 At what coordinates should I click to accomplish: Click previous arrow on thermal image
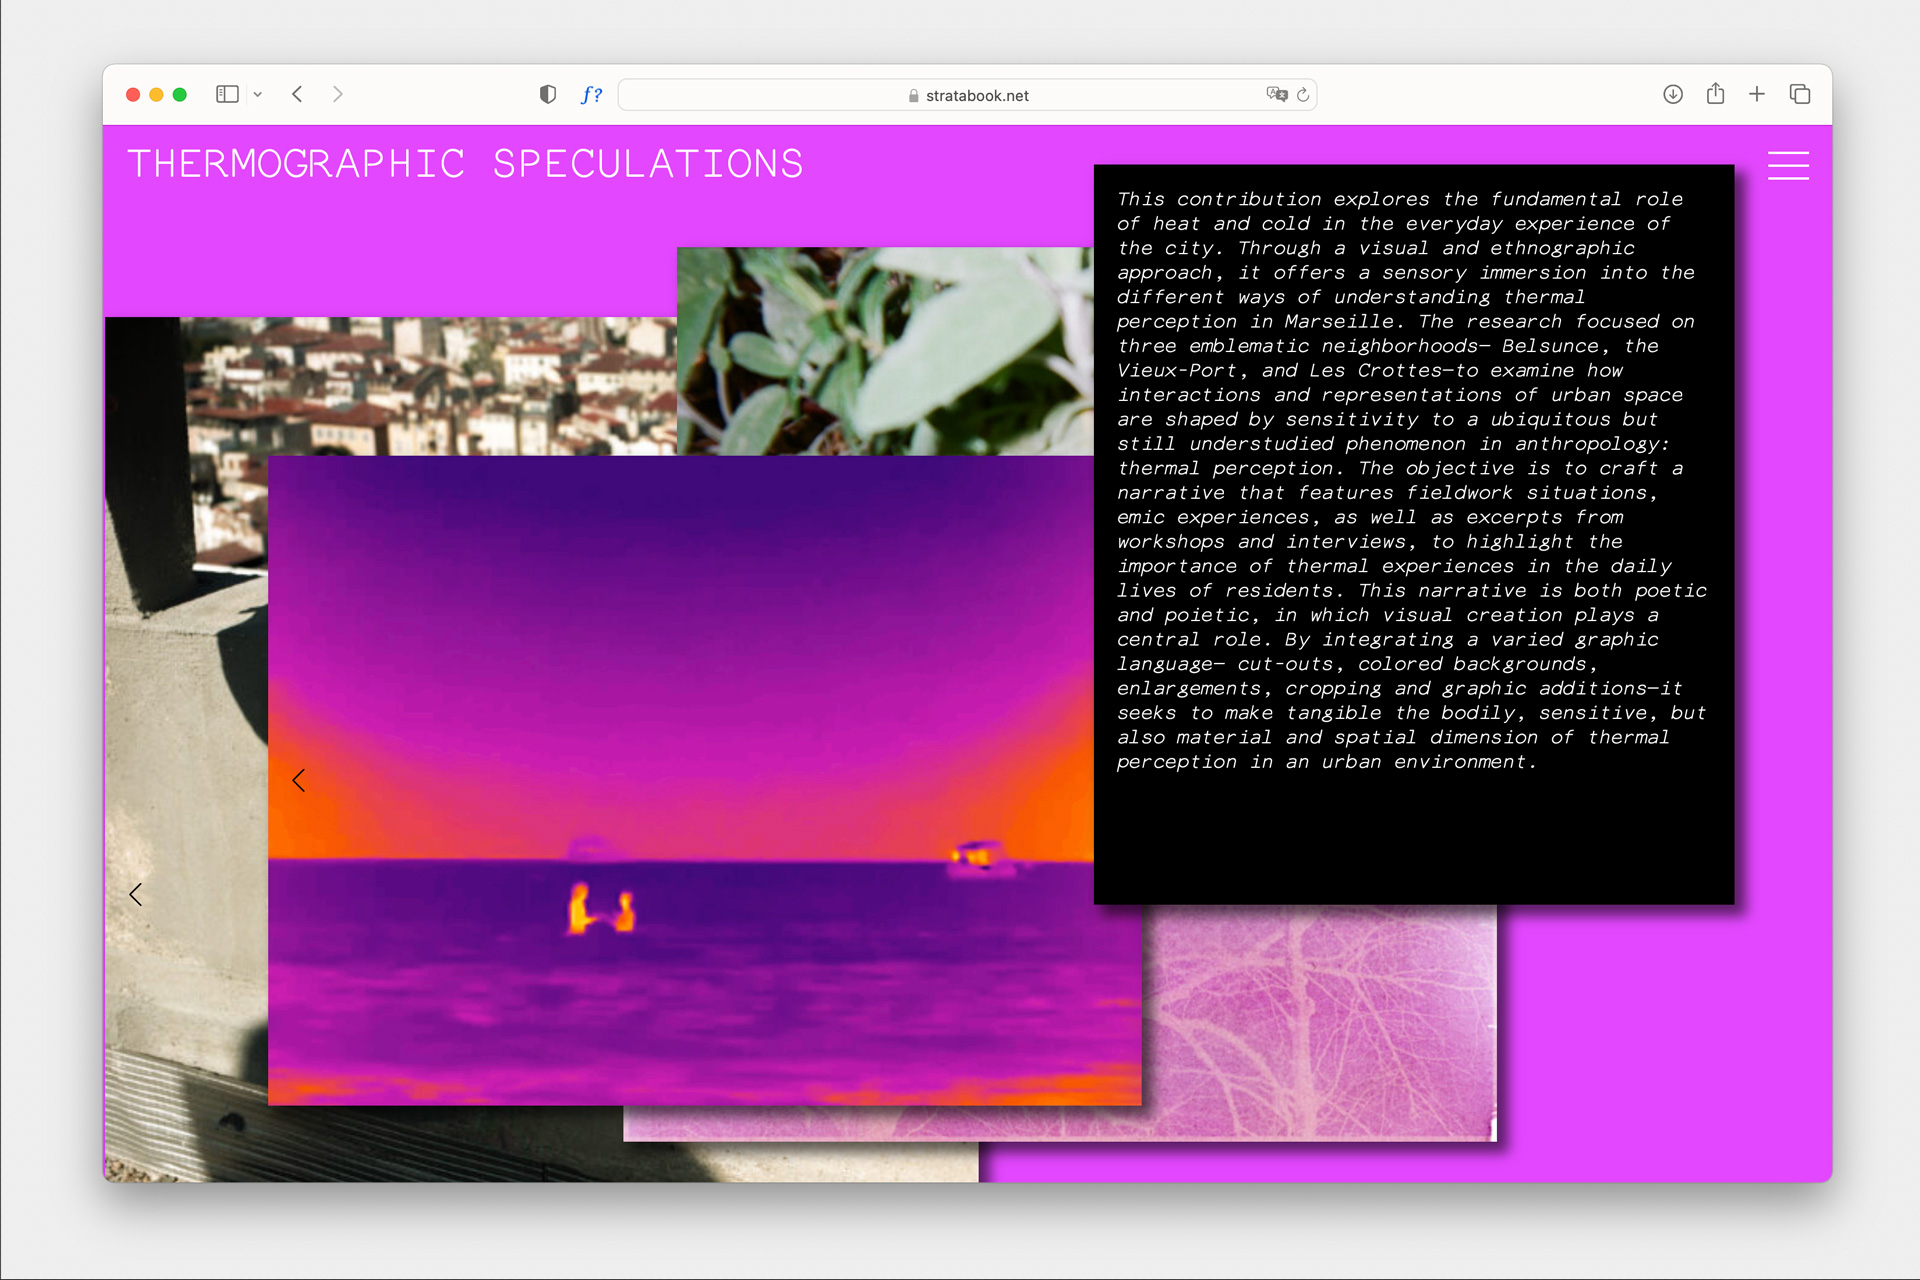pyautogui.click(x=299, y=781)
